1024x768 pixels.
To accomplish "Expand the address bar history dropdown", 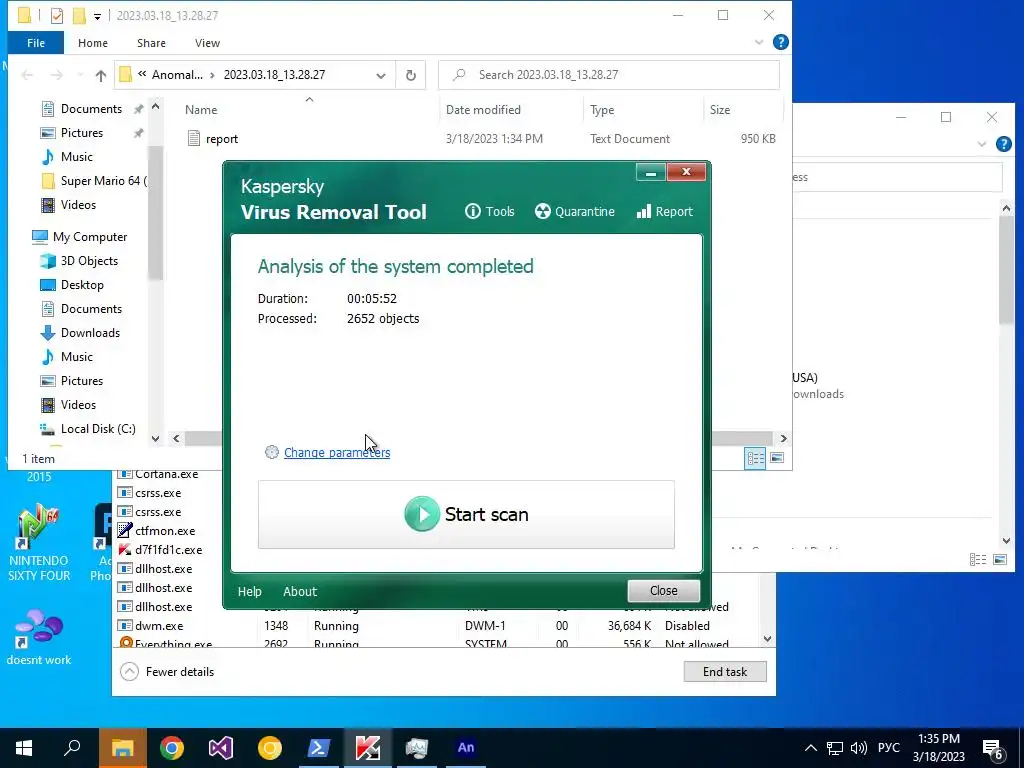I will coord(381,76).
